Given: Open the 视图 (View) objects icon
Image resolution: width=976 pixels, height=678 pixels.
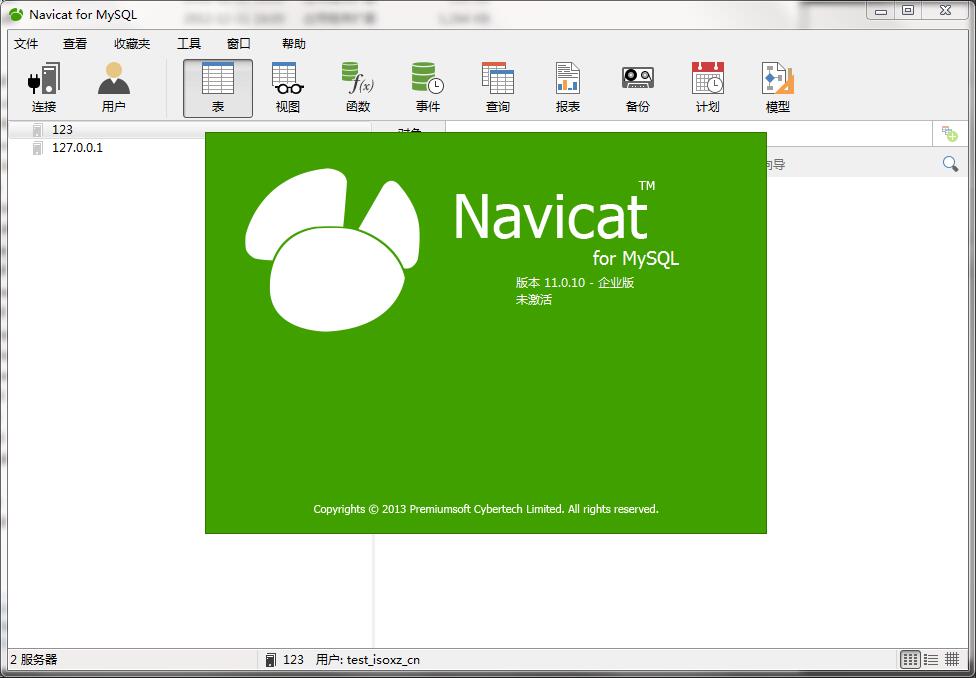Looking at the screenshot, I should pyautogui.click(x=288, y=87).
